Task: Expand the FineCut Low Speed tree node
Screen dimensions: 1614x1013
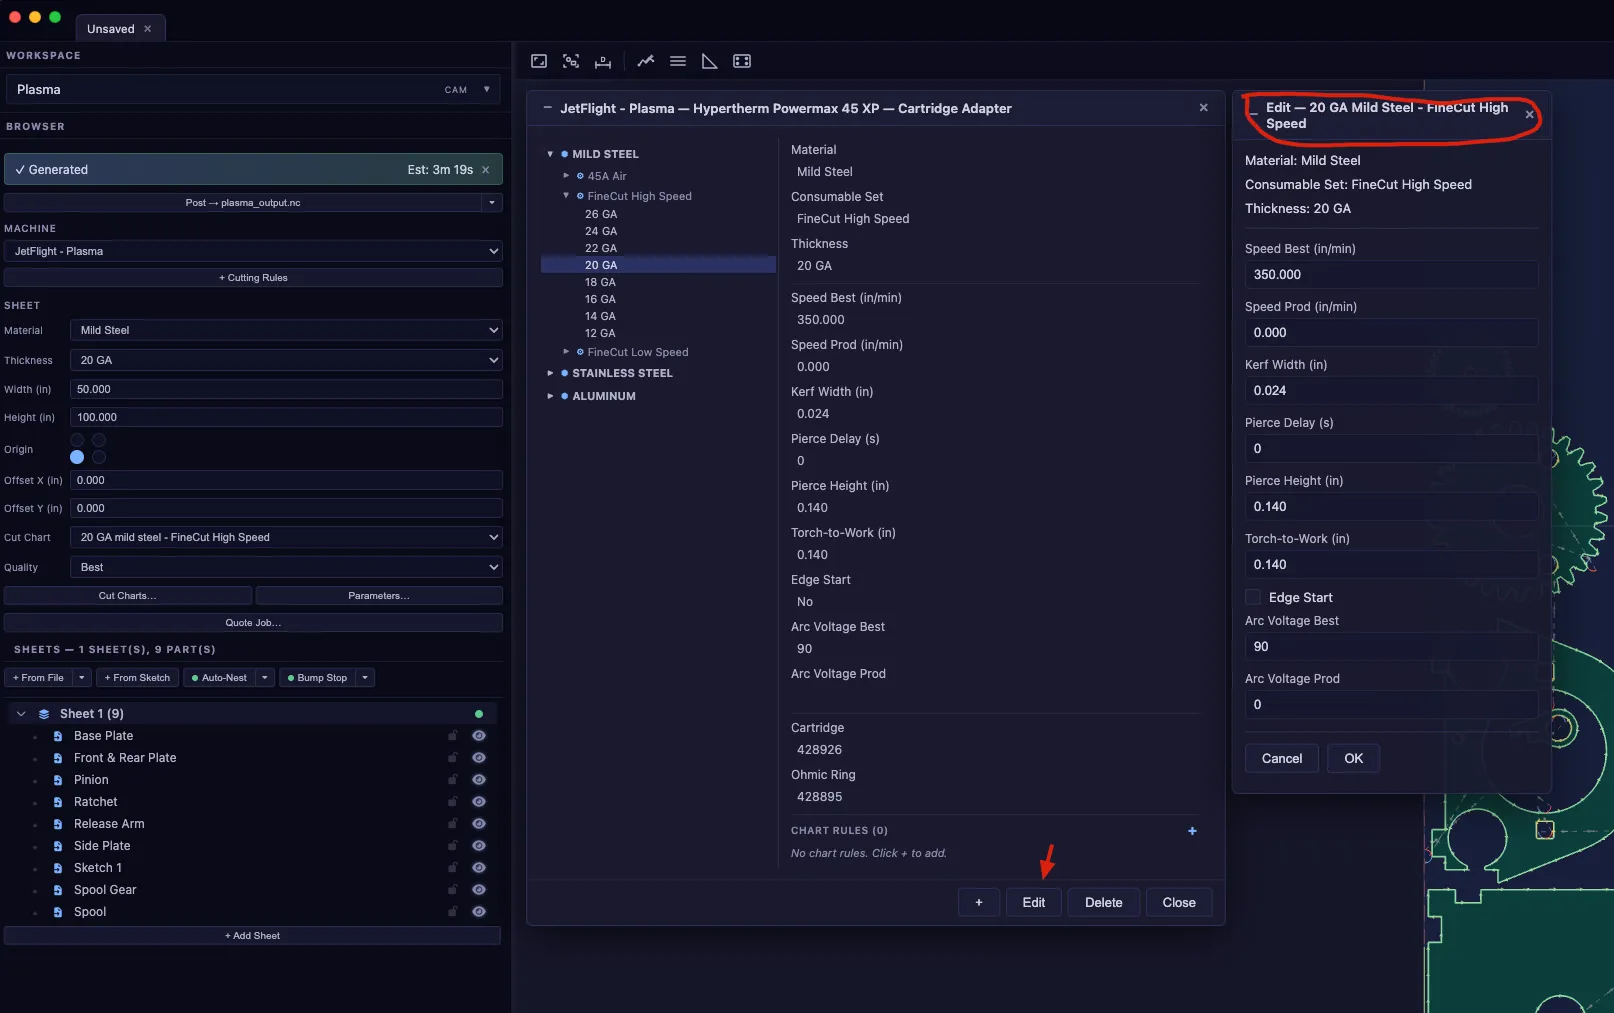Action: point(566,352)
